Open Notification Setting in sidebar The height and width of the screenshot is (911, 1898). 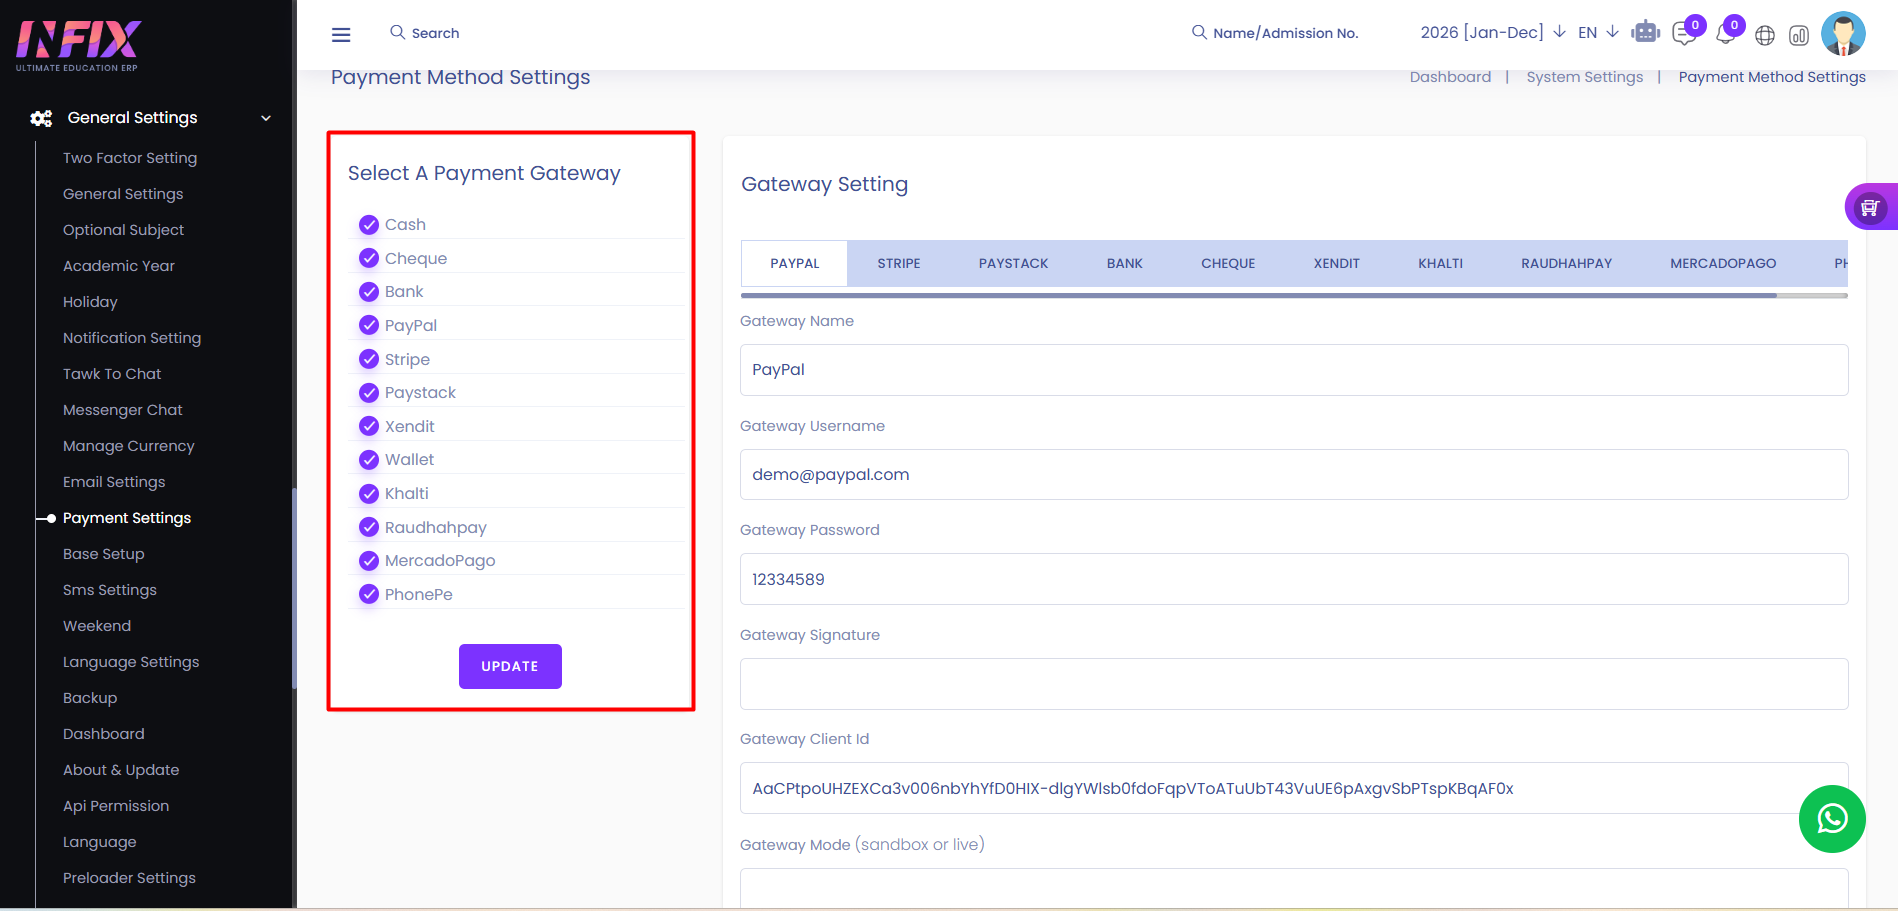click(x=132, y=338)
